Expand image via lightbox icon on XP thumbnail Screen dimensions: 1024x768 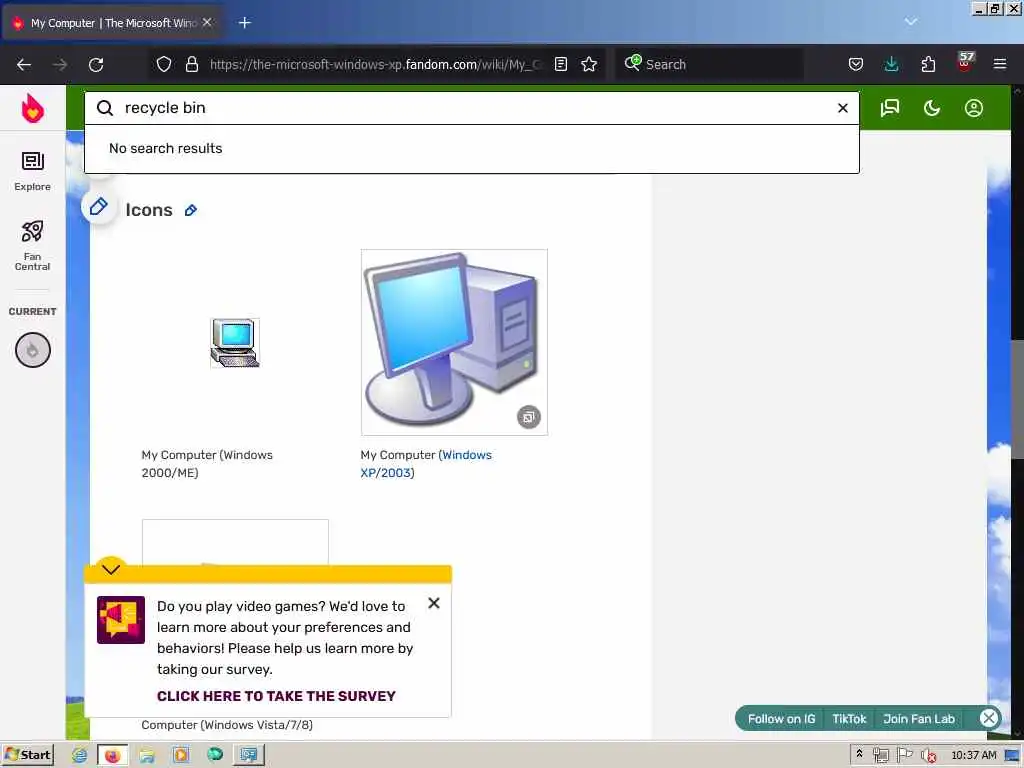coord(529,417)
